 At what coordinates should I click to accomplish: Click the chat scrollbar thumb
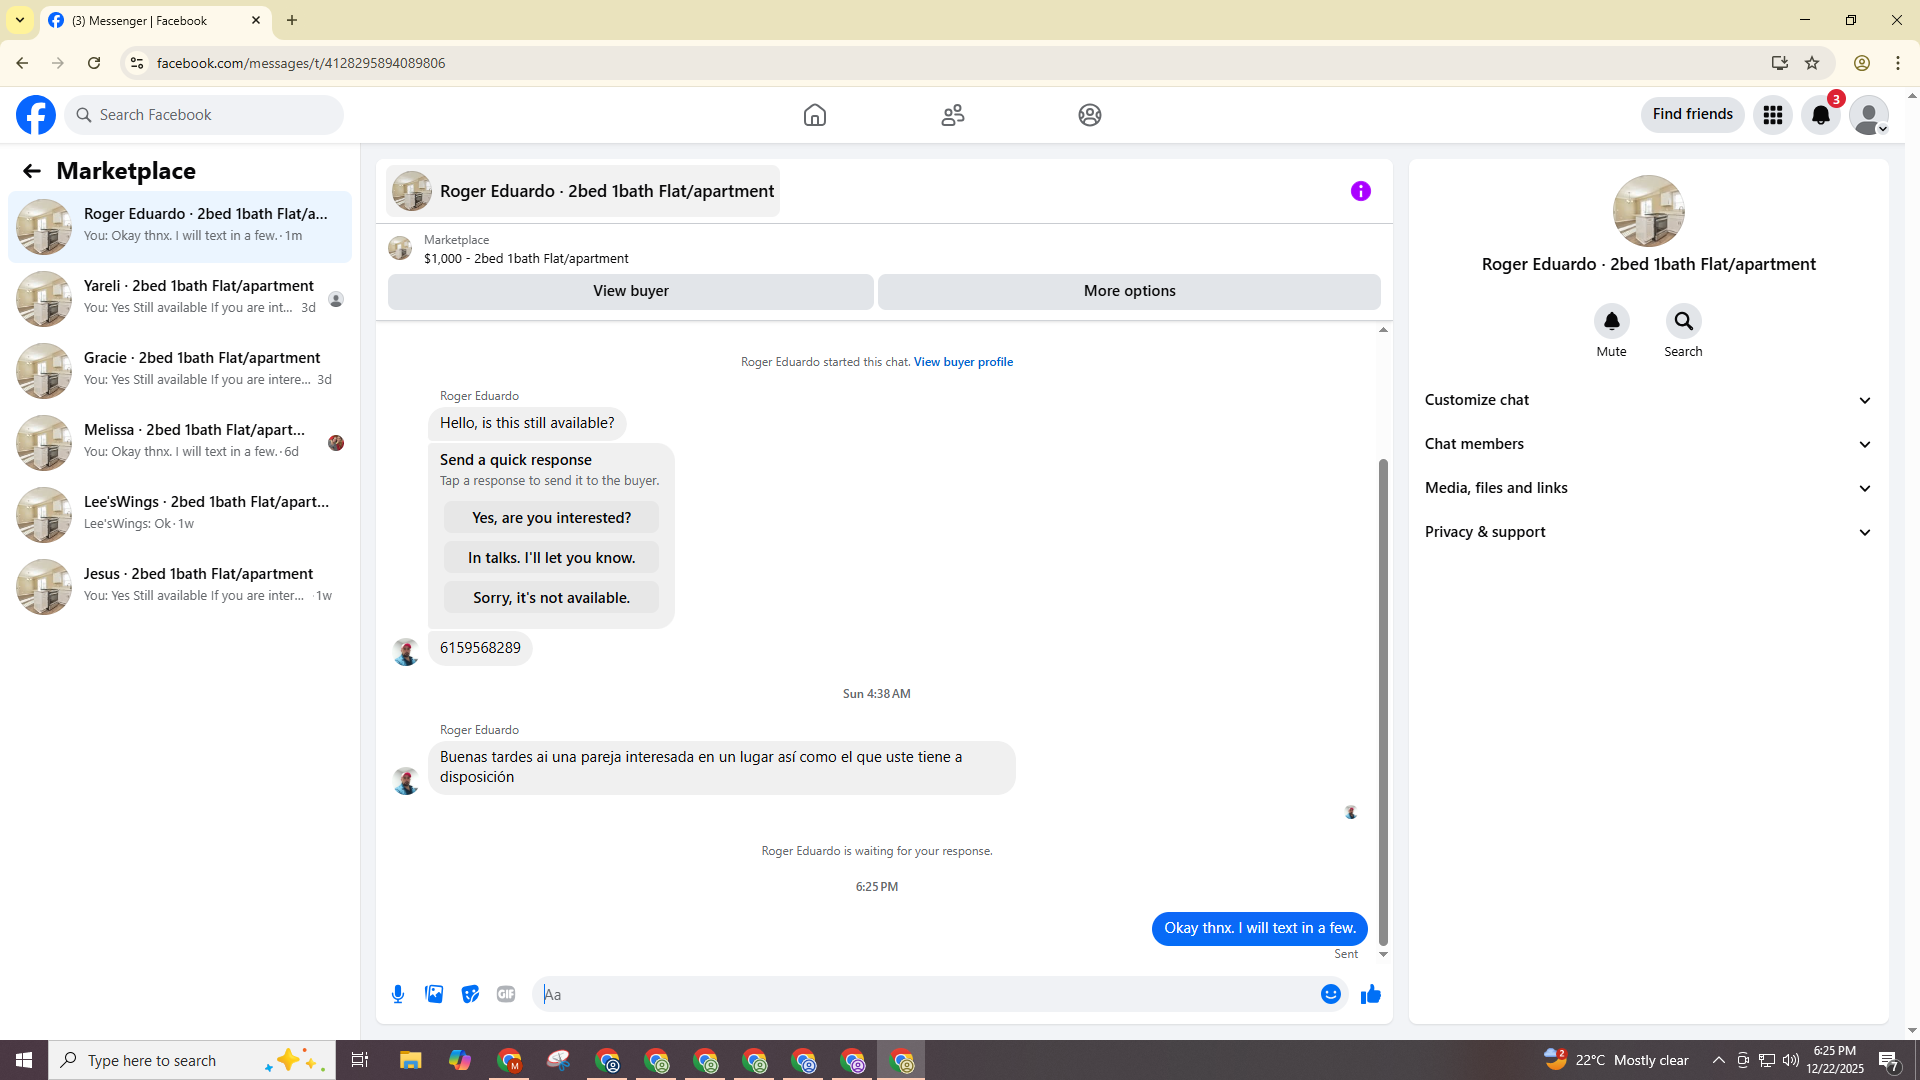1383,700
